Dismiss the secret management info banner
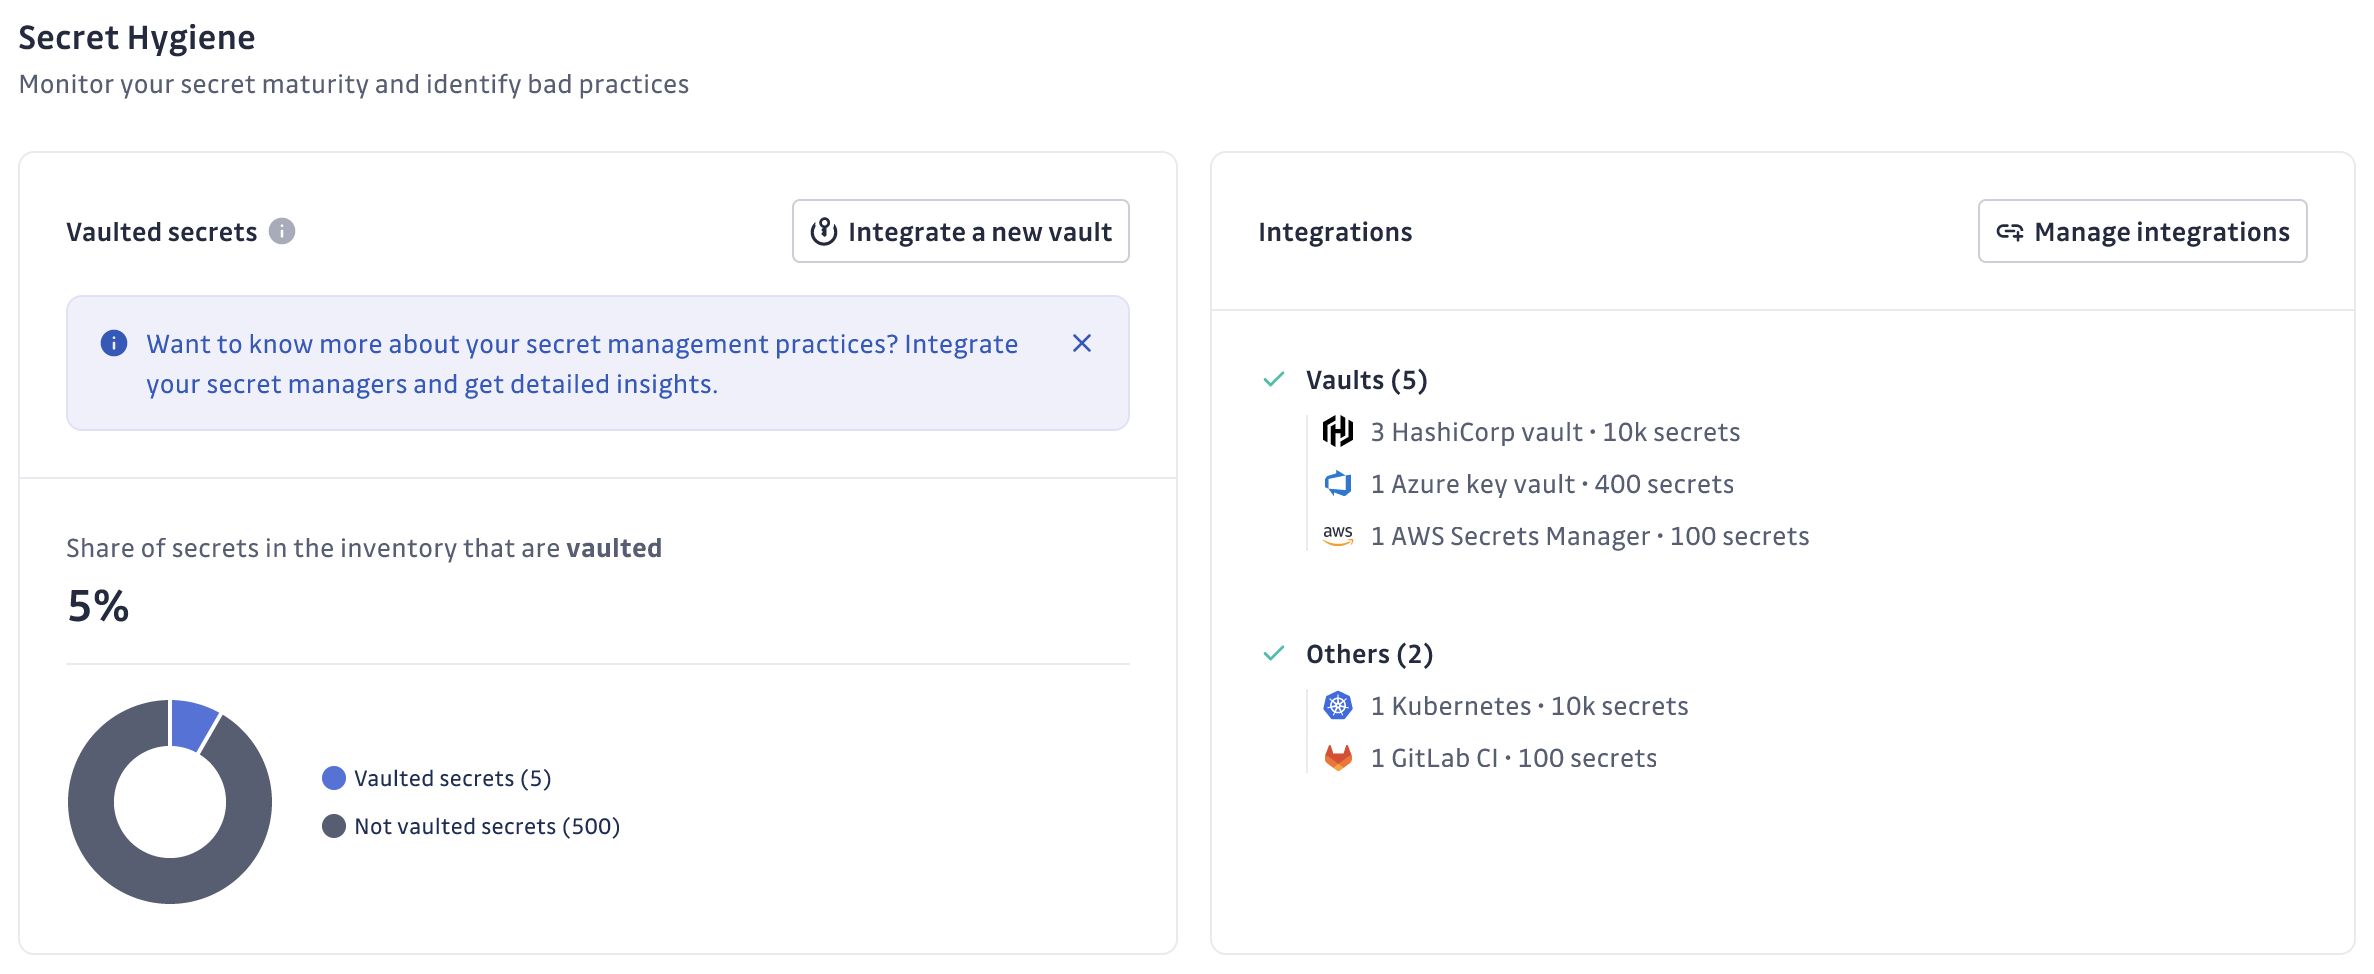Viewport: 2374px width, 974px height. [x=1081, y=344]
